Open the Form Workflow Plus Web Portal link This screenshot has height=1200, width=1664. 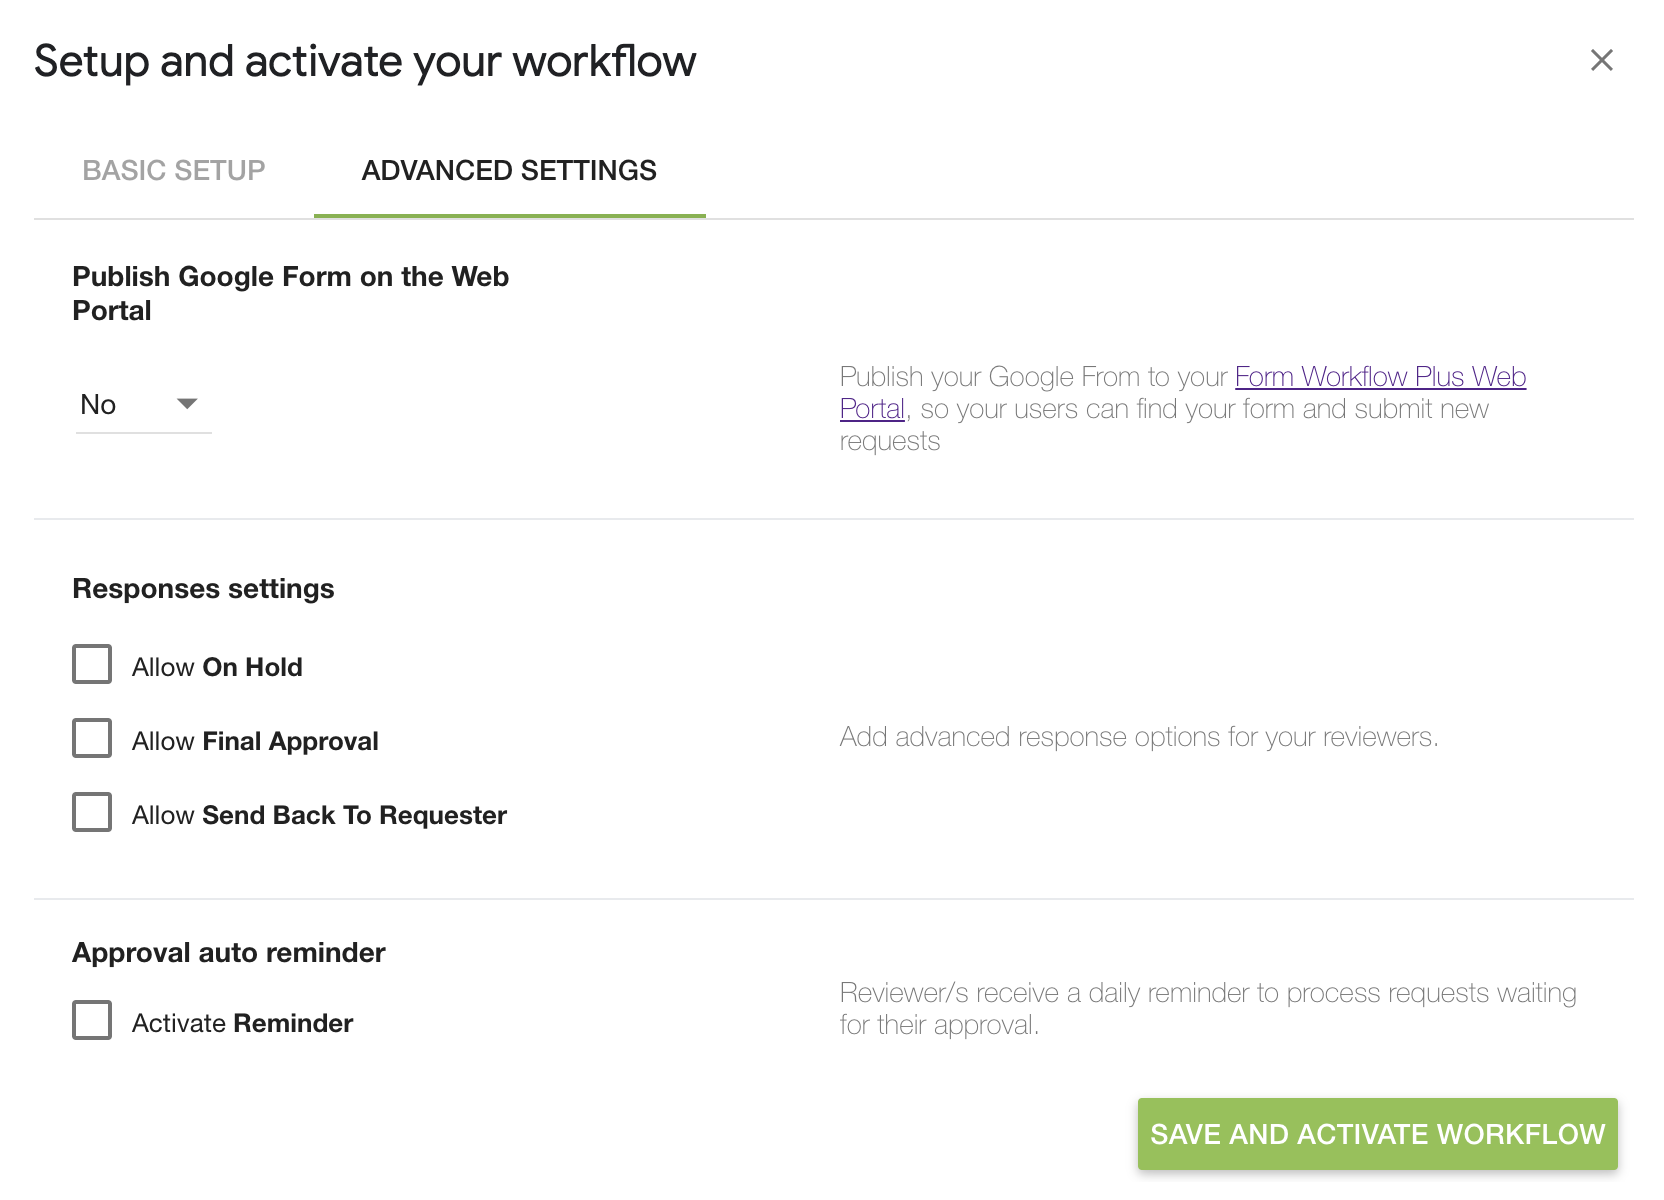1380,377
